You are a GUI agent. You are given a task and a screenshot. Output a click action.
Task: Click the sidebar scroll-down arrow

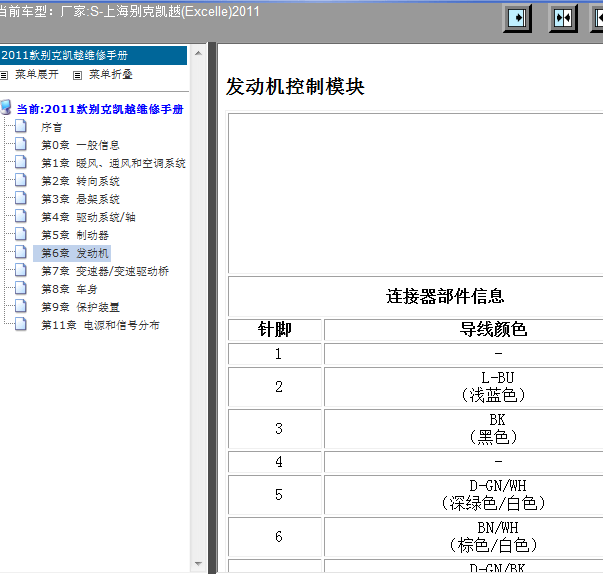pos(198,564)
